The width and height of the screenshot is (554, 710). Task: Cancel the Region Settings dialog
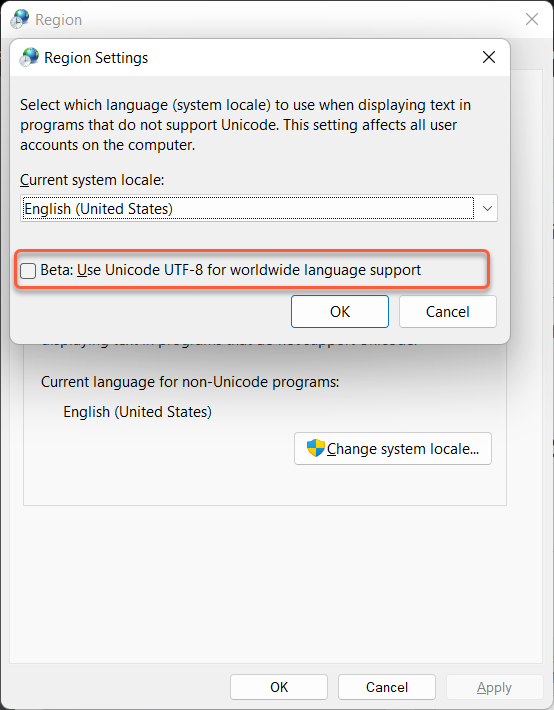click(448, 312)
